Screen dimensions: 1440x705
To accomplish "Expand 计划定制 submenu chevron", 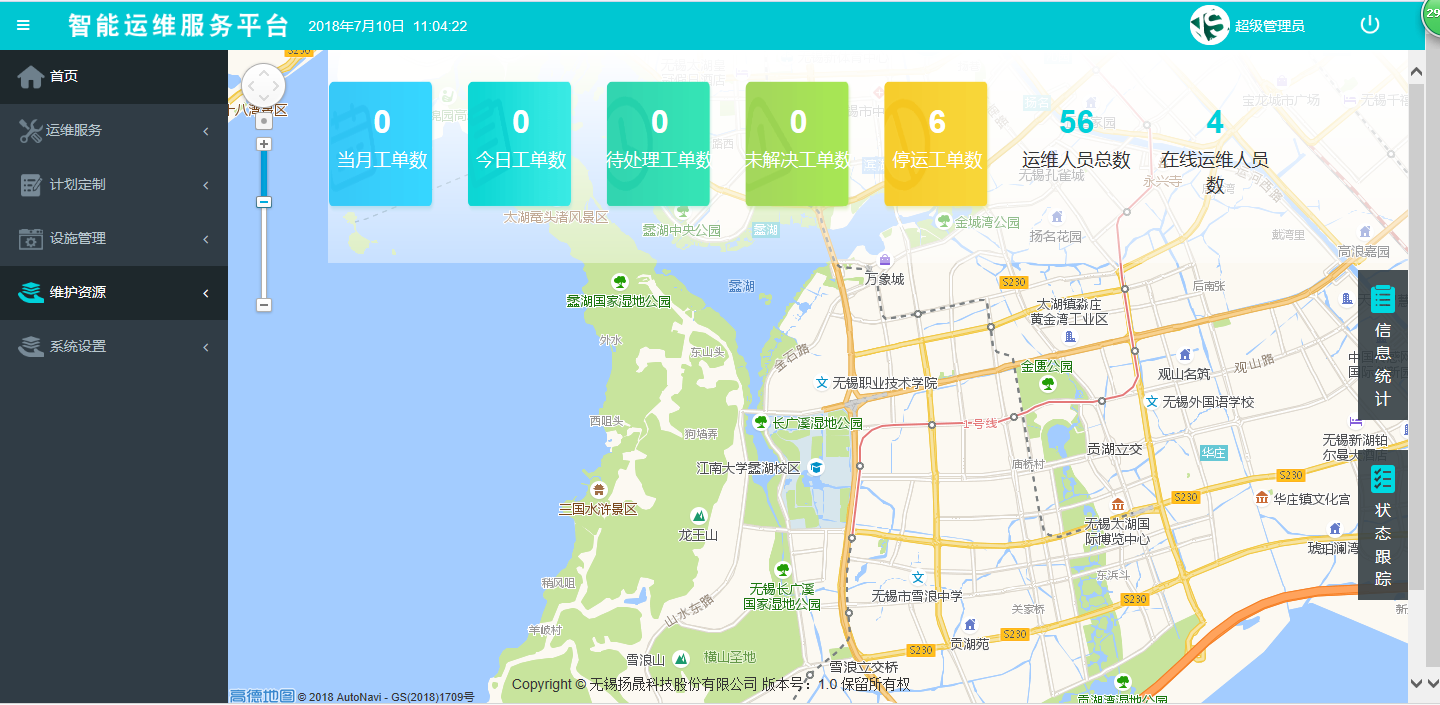I will 205,185.
